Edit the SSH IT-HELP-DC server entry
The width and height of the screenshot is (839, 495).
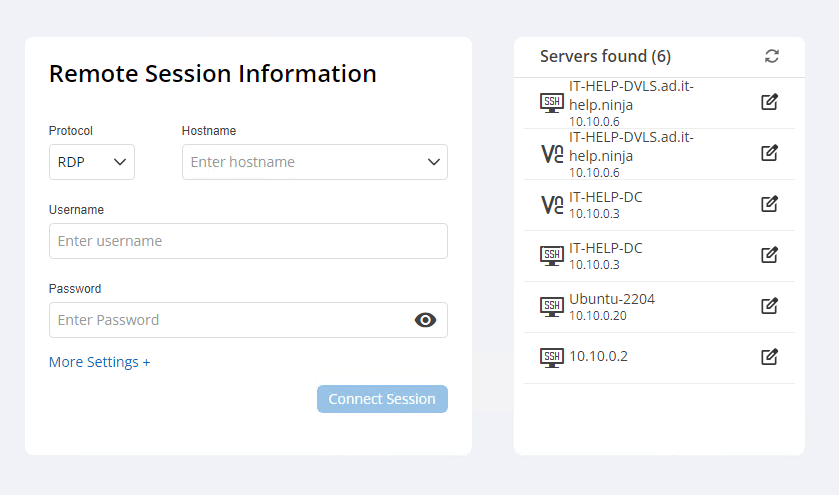(x=769, y=255)
